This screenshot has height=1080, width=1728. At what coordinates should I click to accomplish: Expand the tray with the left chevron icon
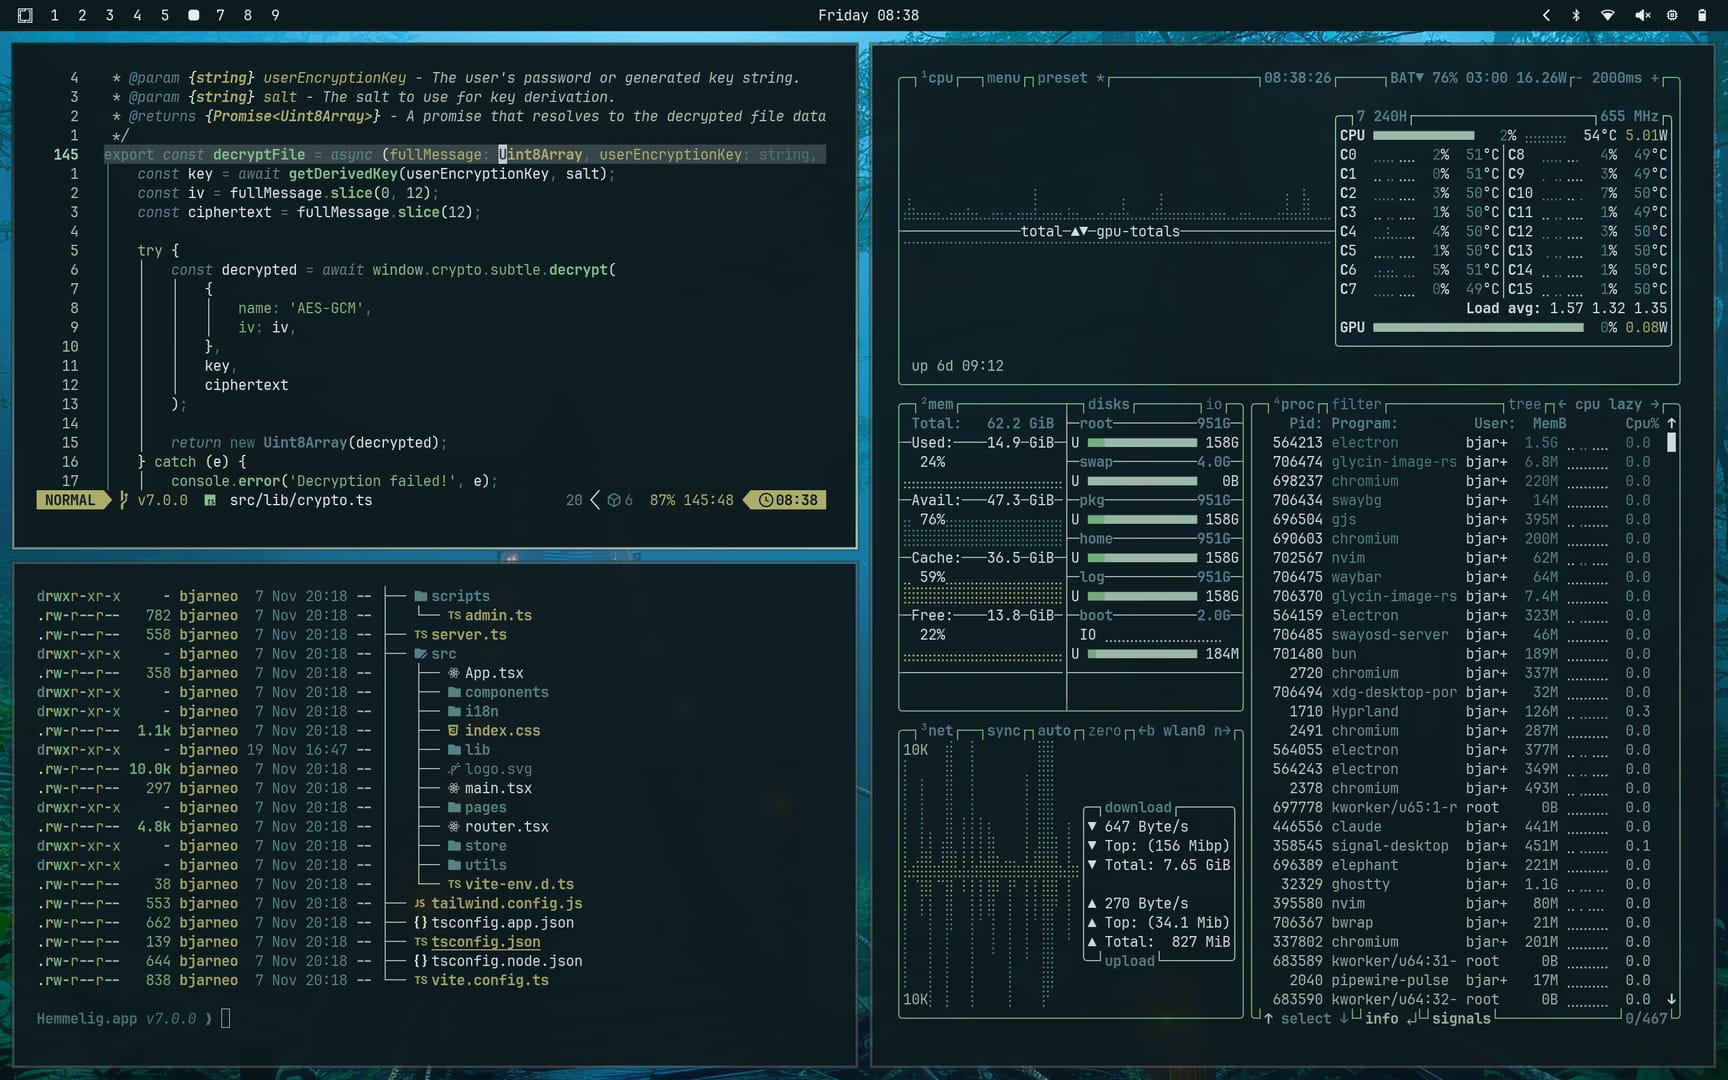point(1546,15)
